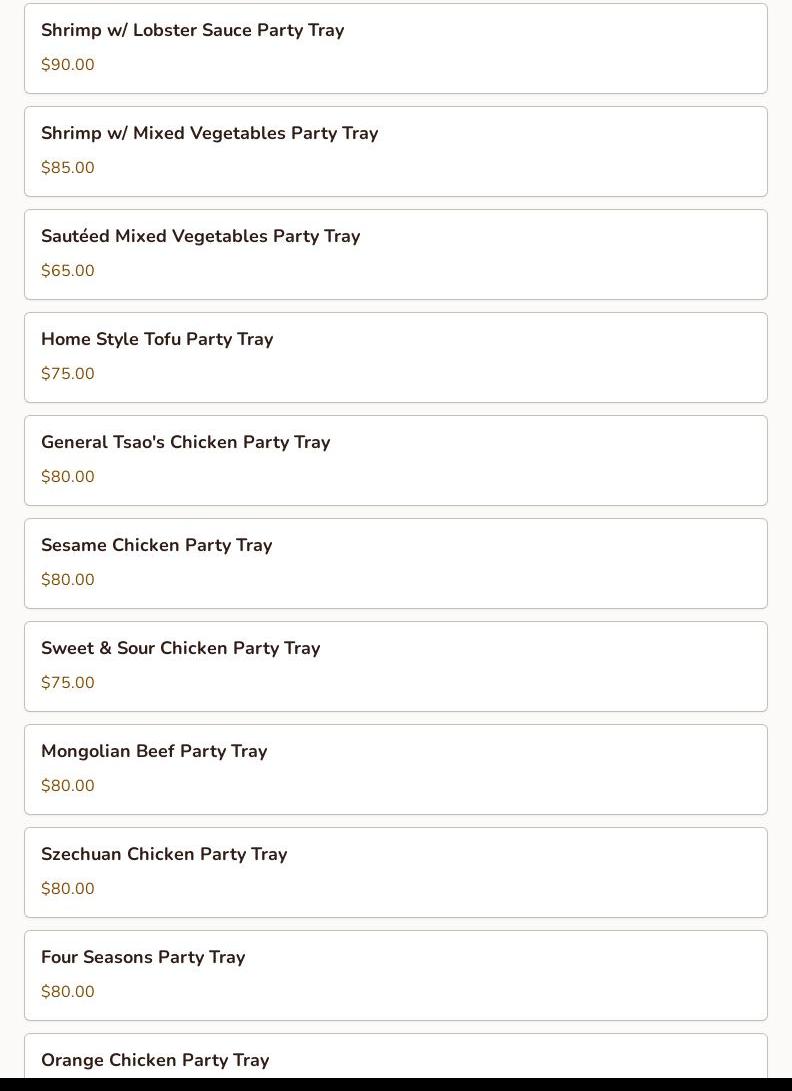
Task: Tap the price under Four Seasons Party Tray
Action: 68,992
